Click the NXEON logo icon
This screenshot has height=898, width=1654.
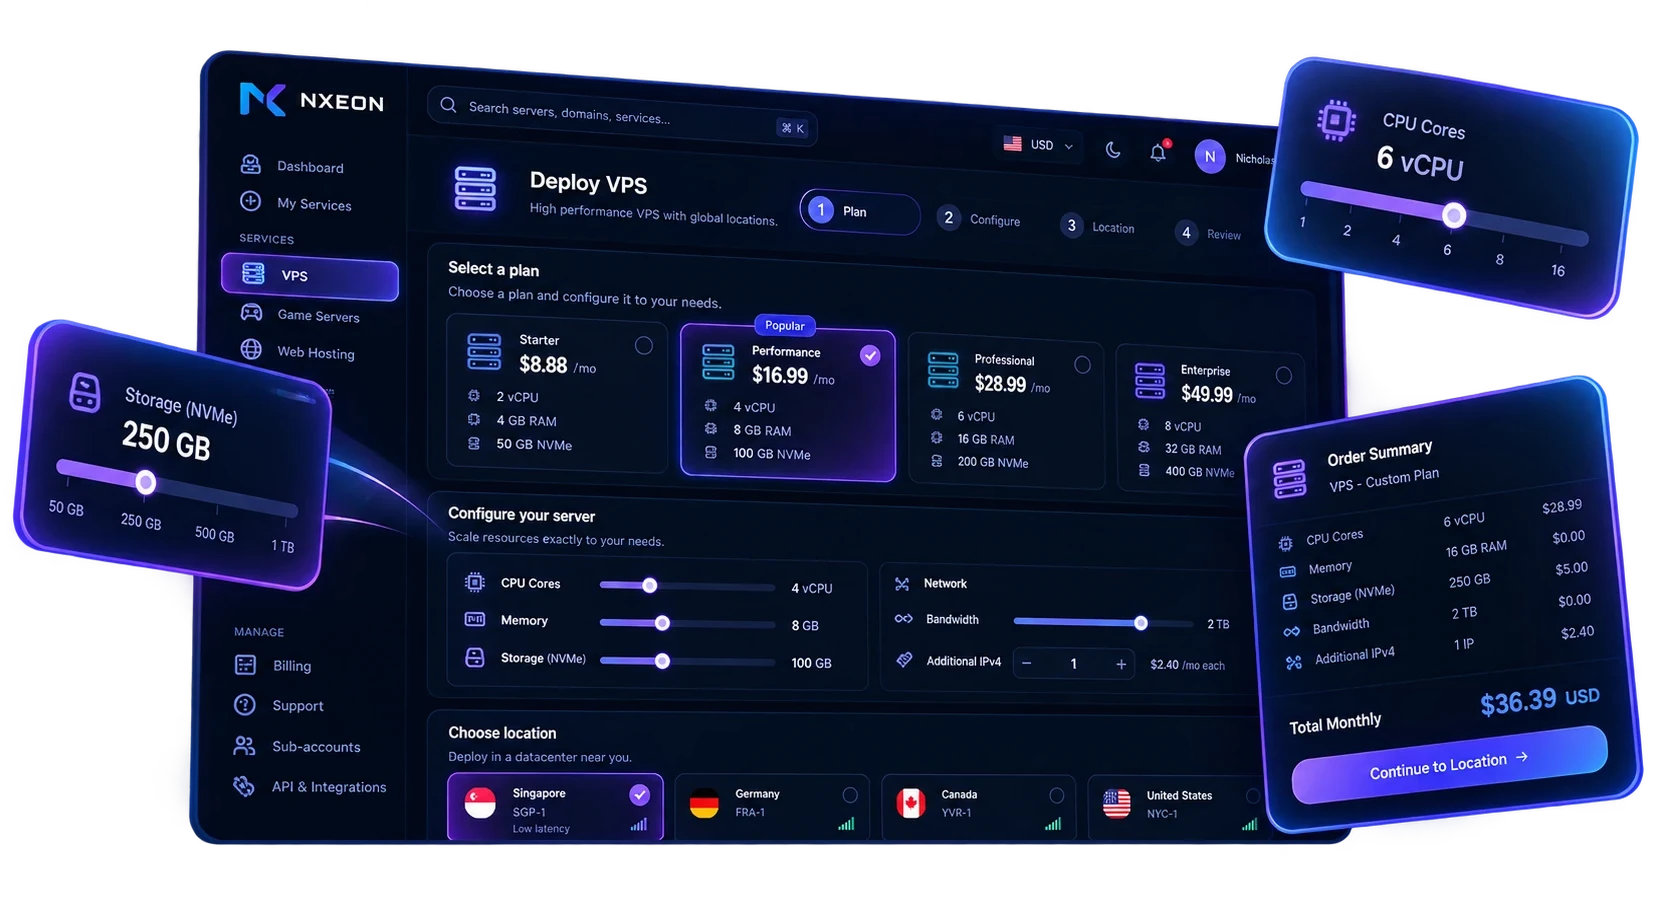(262, 99)
